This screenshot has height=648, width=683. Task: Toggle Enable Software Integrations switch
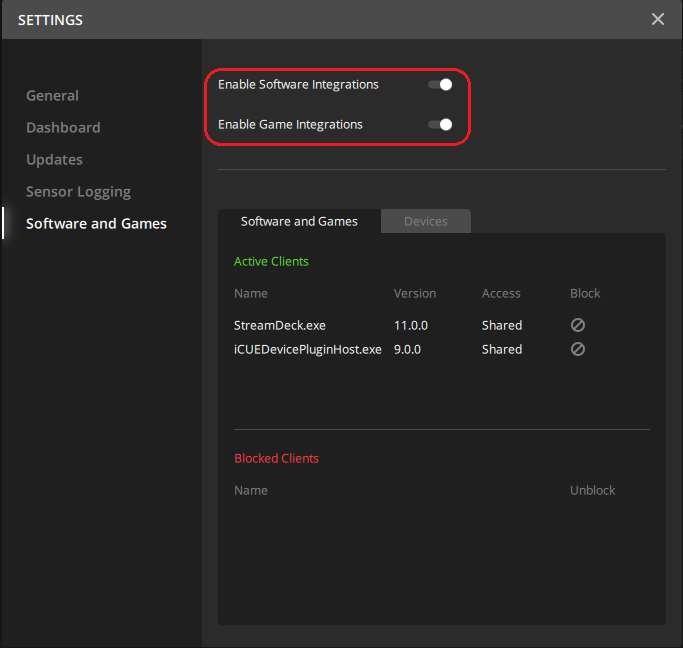(440, 85)
